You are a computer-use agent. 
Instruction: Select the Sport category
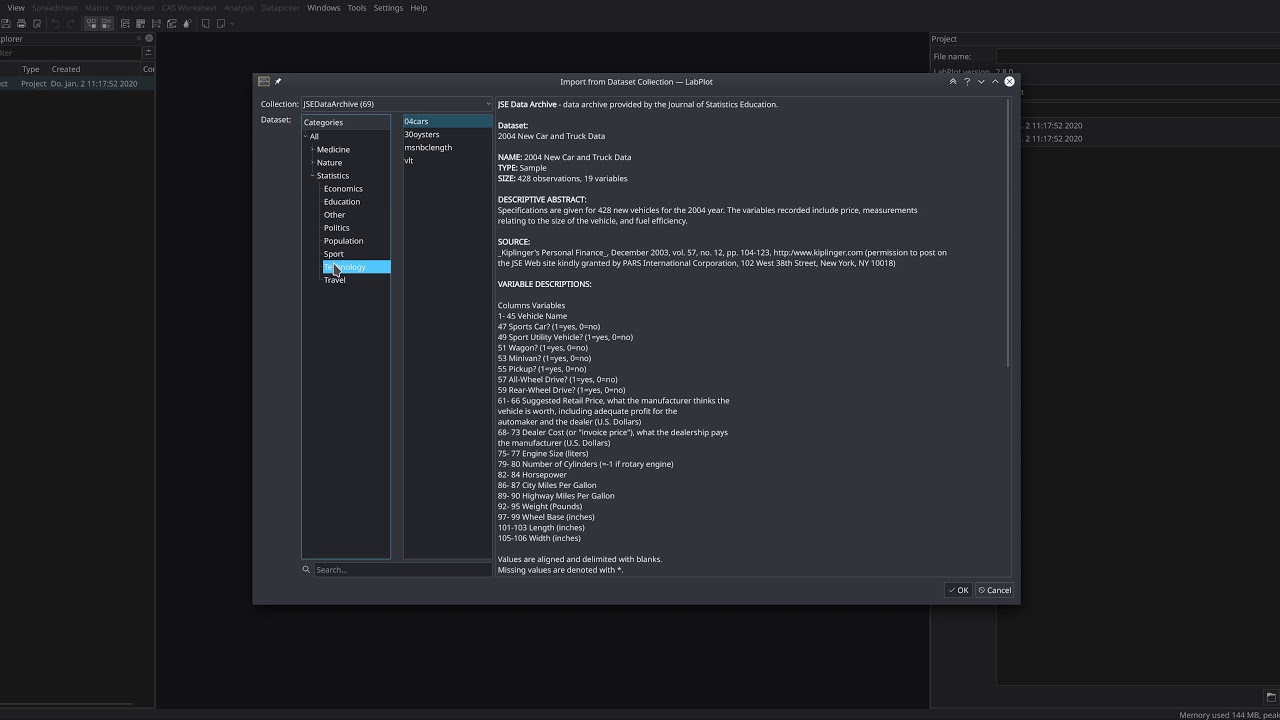333,253
